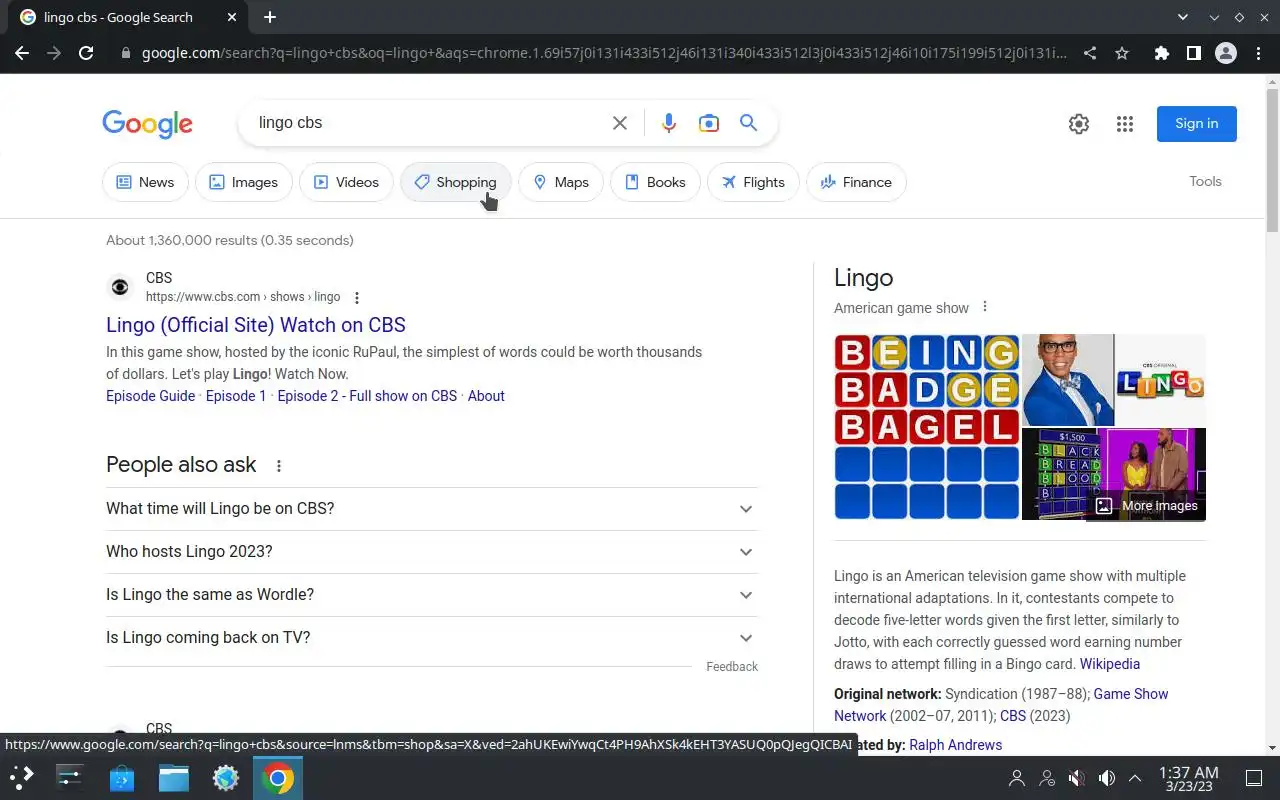Expand 'Who hosts Lingo 2023?' question
The image size is (1280, 800).
pos(431,552)
